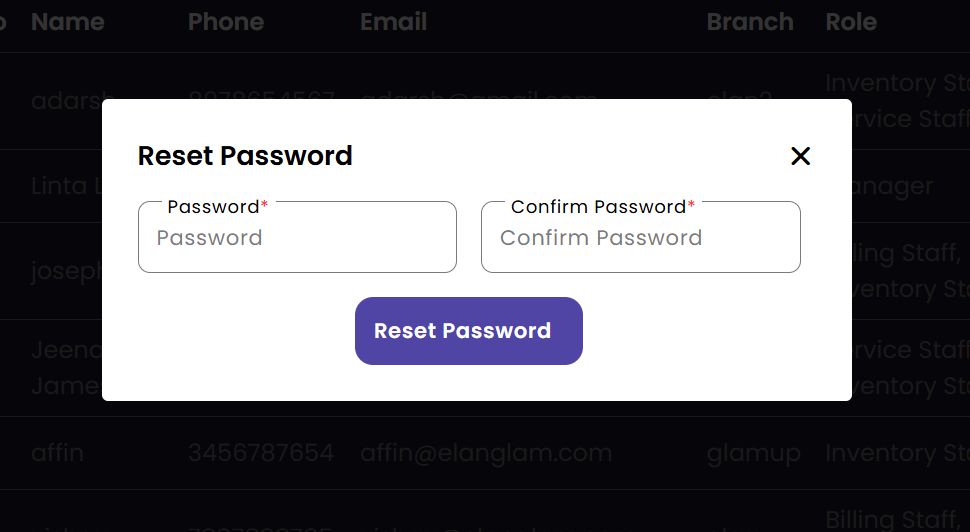This screenshot has width=970, height=532.
Task: Click the Reset Password dialog heading
Action: click(245, 156)
